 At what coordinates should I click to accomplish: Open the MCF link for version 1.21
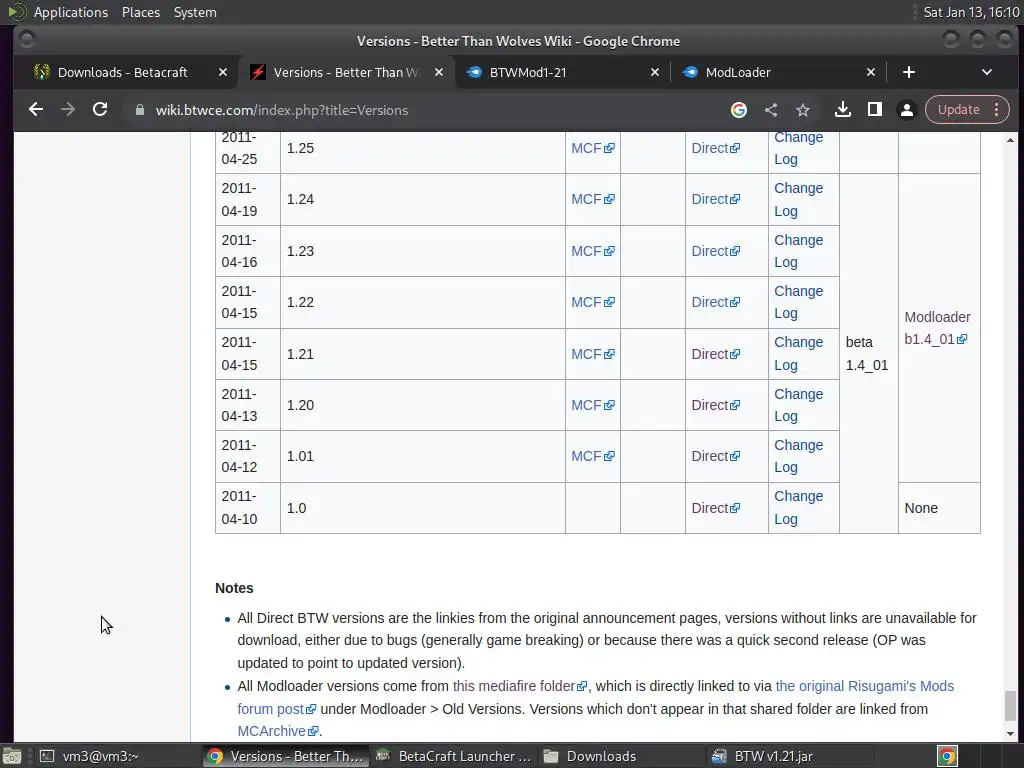(592, 354)
